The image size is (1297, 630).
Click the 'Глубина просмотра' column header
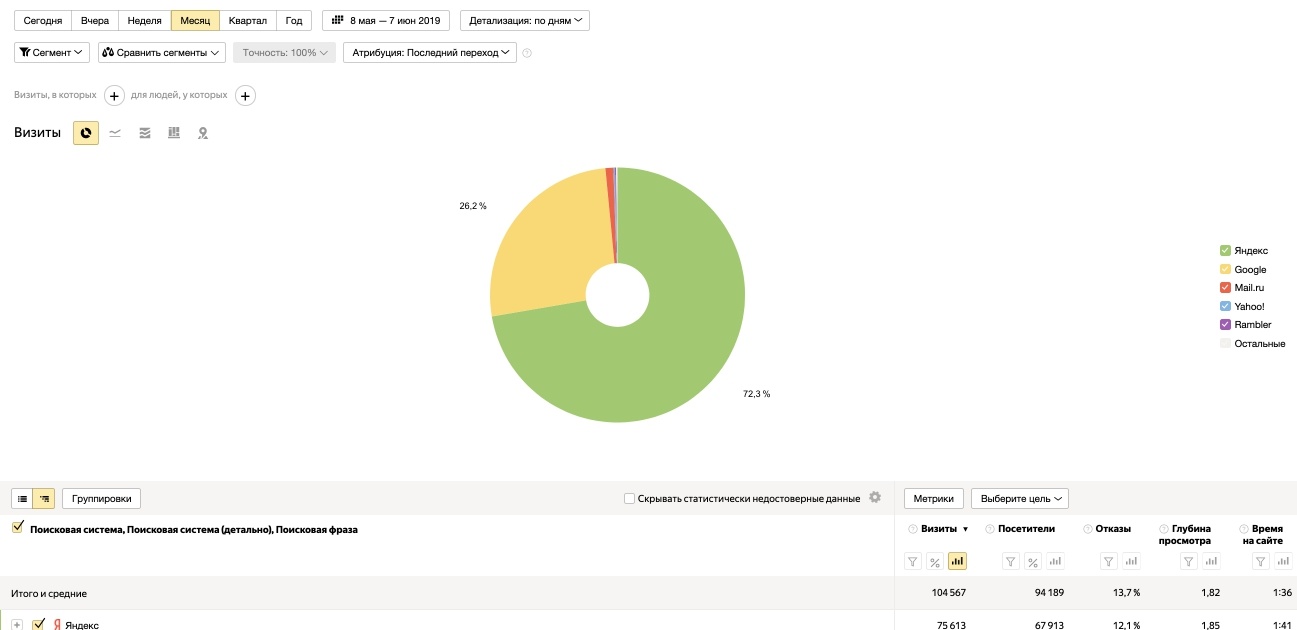pyautogui.click(x=1185, y=534)
